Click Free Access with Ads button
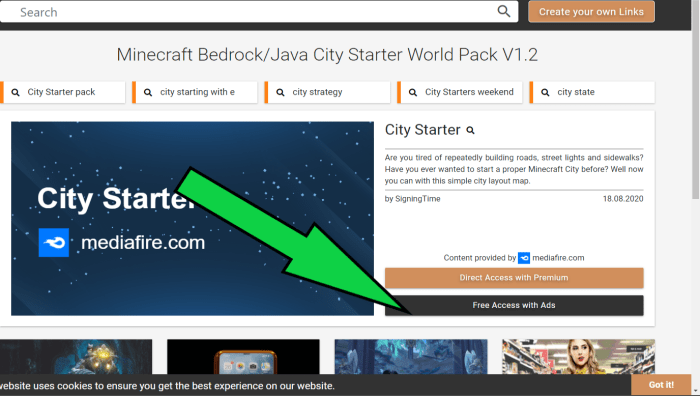The height and width of the screenshot is (396, 700). 514,305
